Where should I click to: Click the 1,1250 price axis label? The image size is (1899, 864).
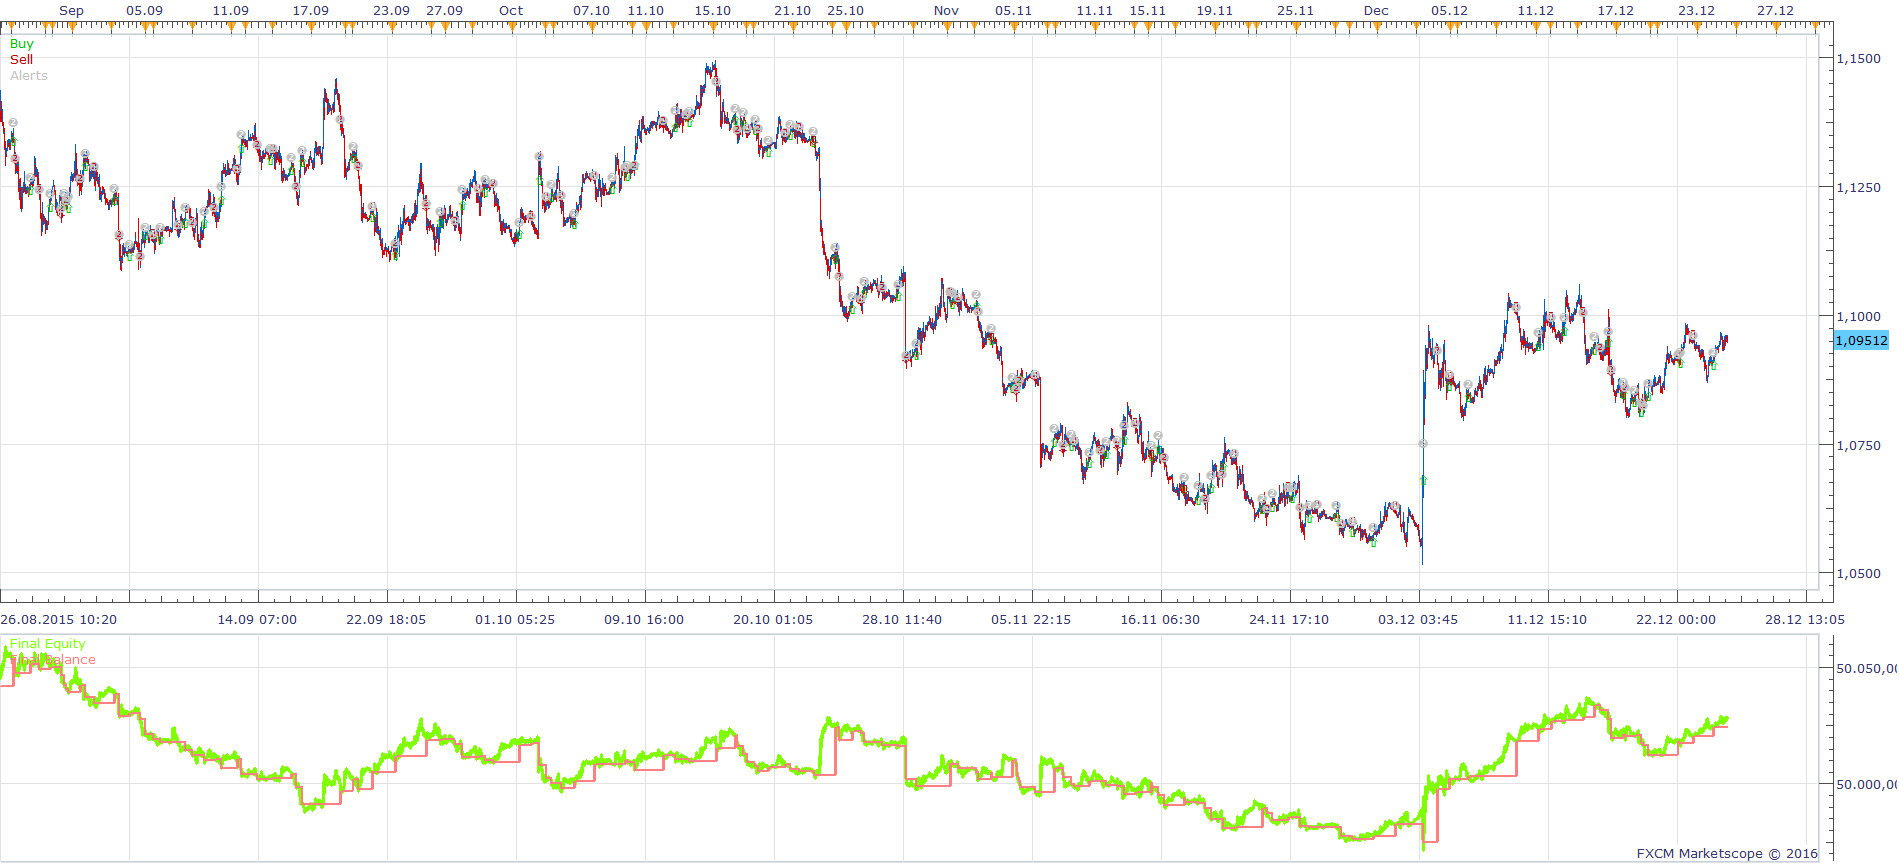click(x=1858, y=188)
